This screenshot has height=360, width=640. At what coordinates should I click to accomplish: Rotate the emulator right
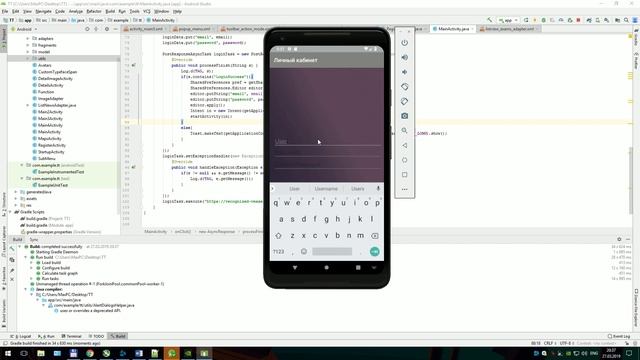click(x=404, y=102)
